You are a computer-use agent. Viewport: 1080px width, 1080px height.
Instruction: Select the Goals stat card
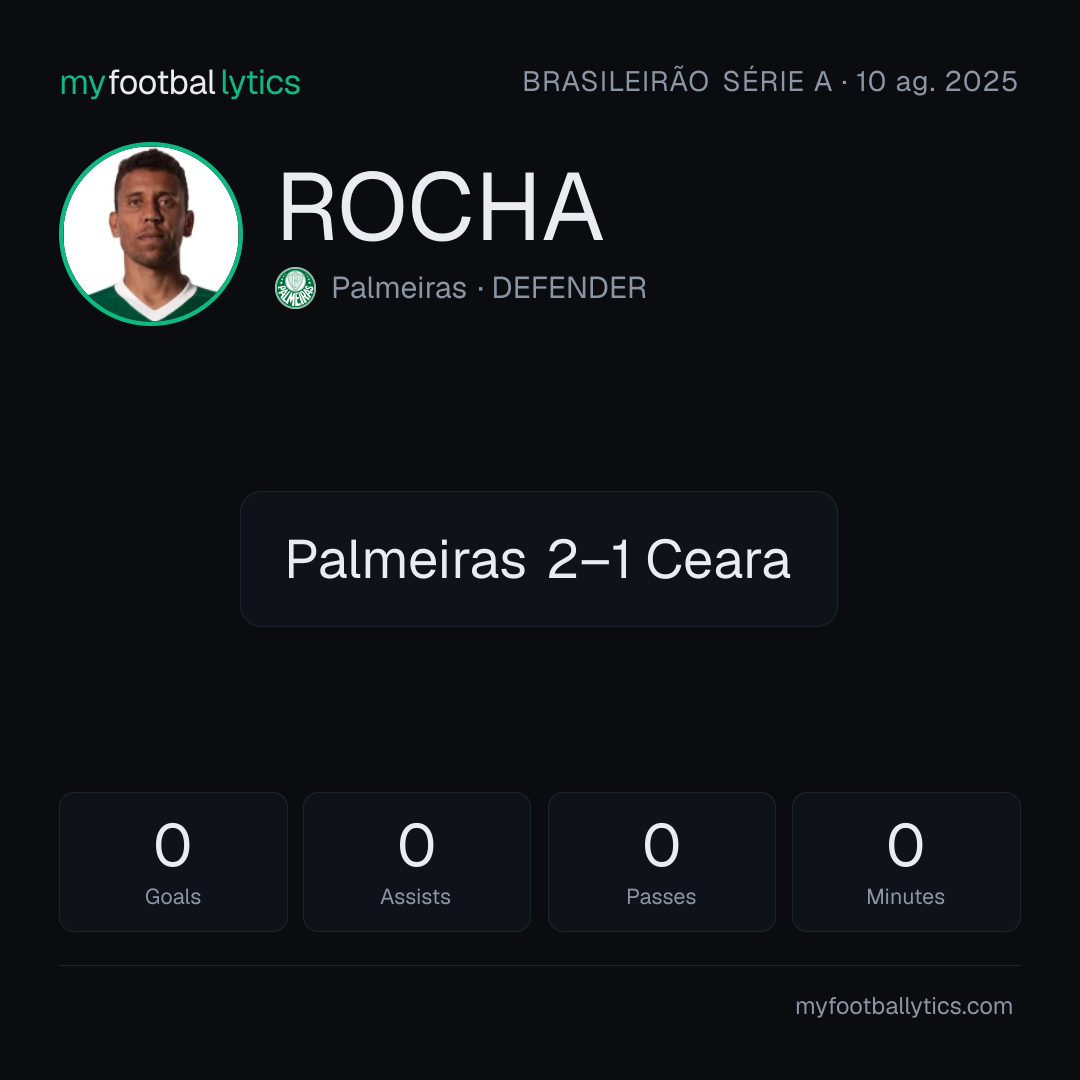pos(173,862)
